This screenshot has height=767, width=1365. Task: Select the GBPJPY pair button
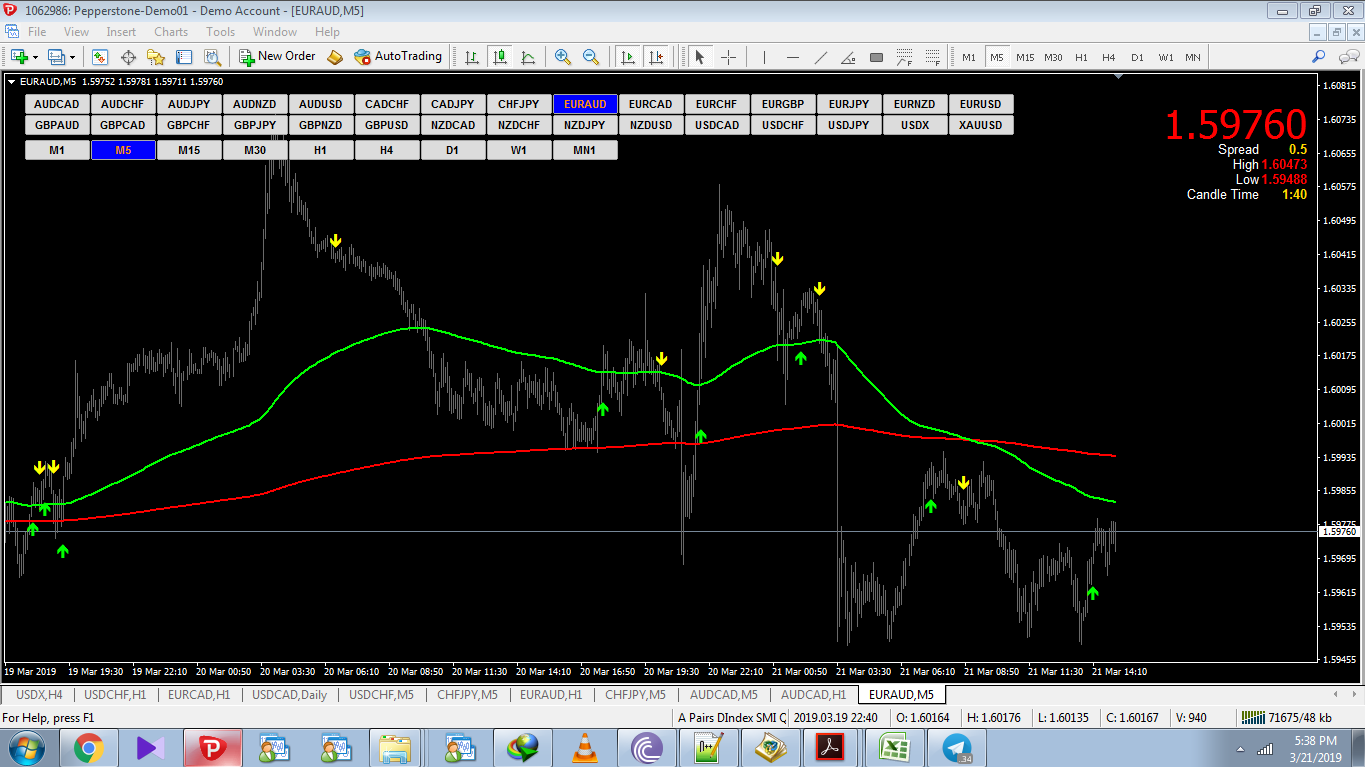(255, 125)
